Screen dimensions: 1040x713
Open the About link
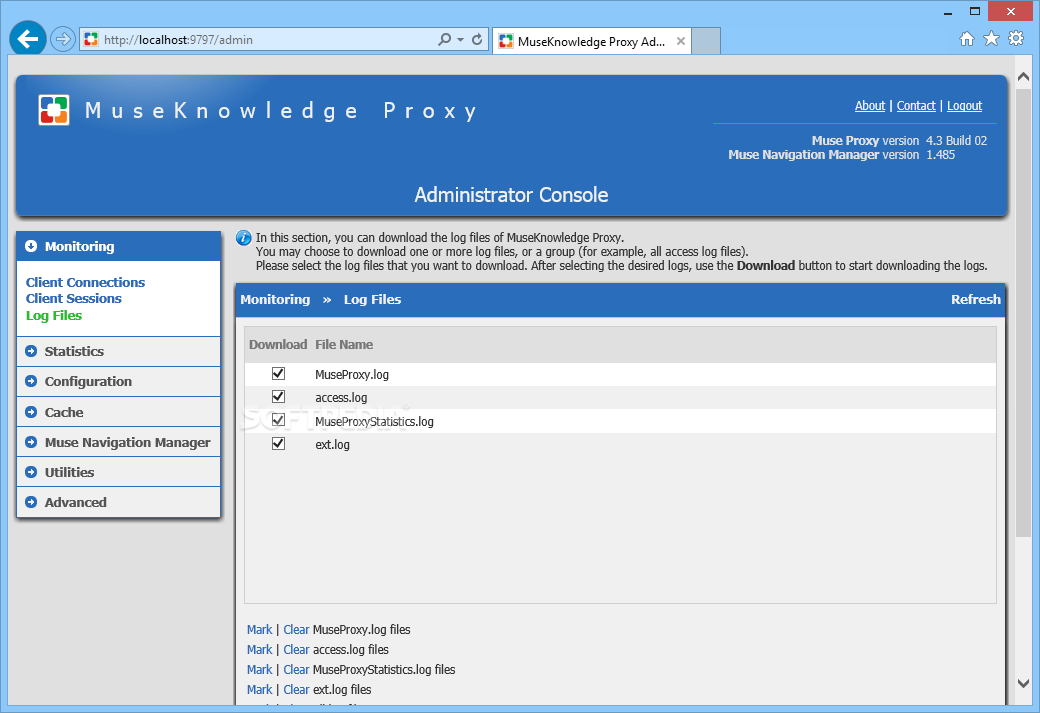point(870,105)
